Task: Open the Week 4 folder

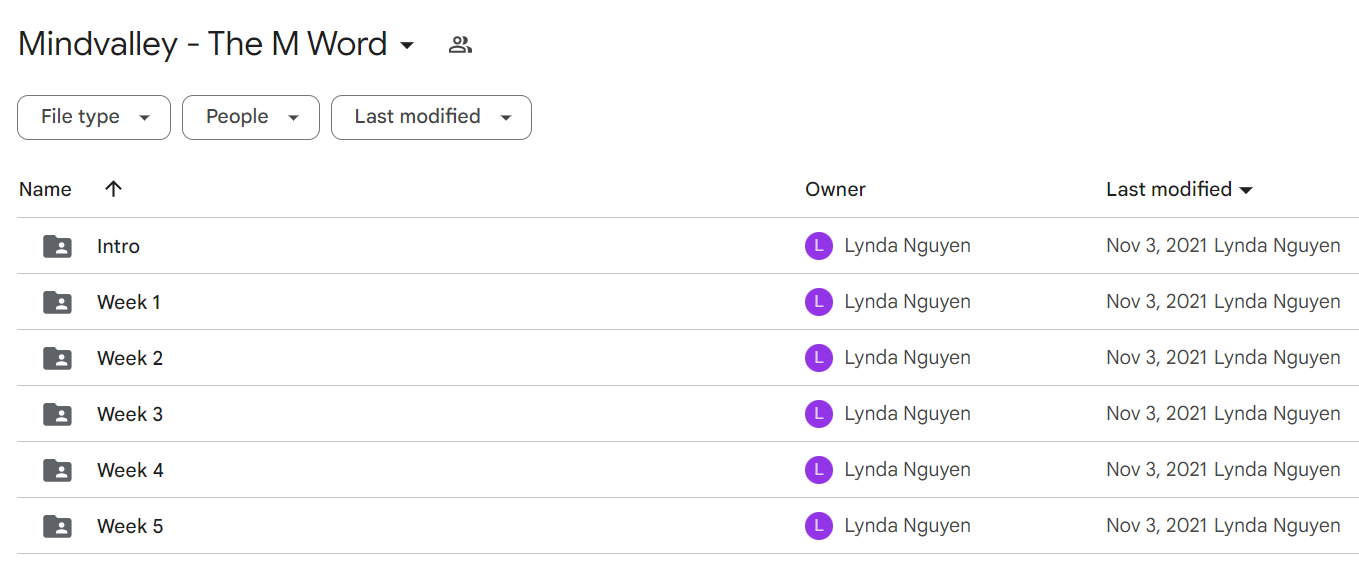Action: click(x=130, y=470)
